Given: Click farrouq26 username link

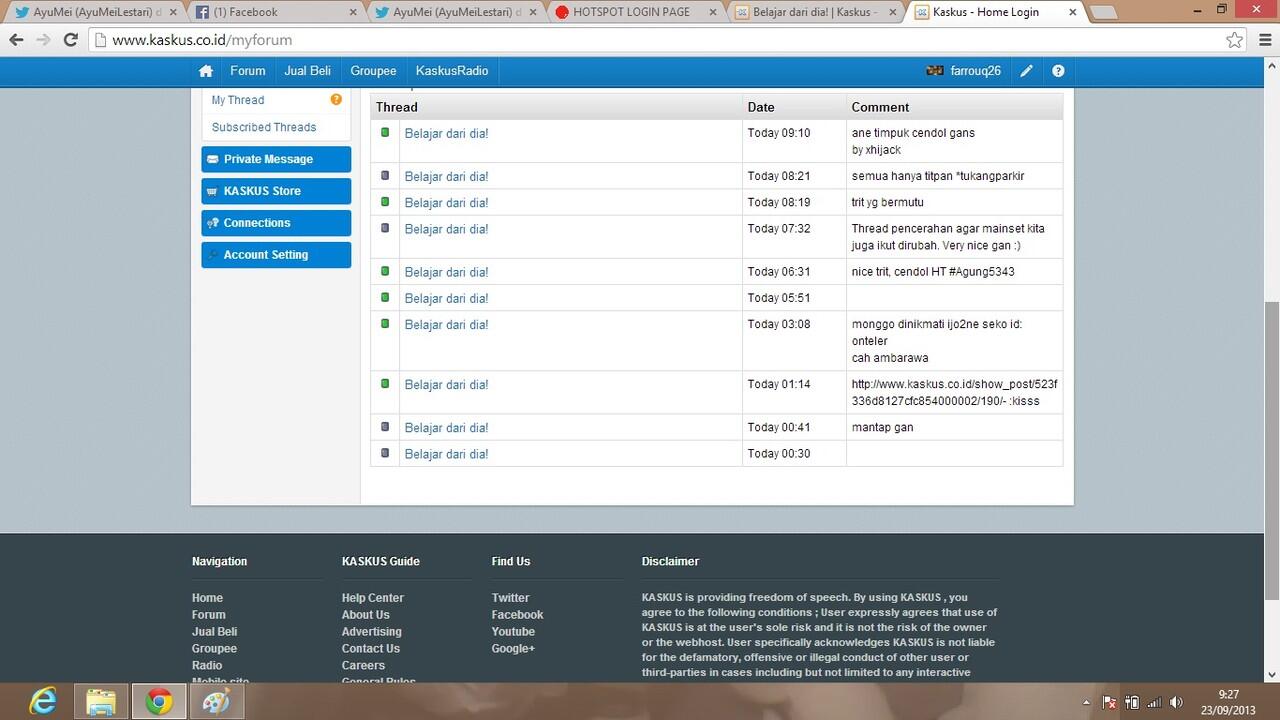Looking at the screenshot, I should [975, 71].
